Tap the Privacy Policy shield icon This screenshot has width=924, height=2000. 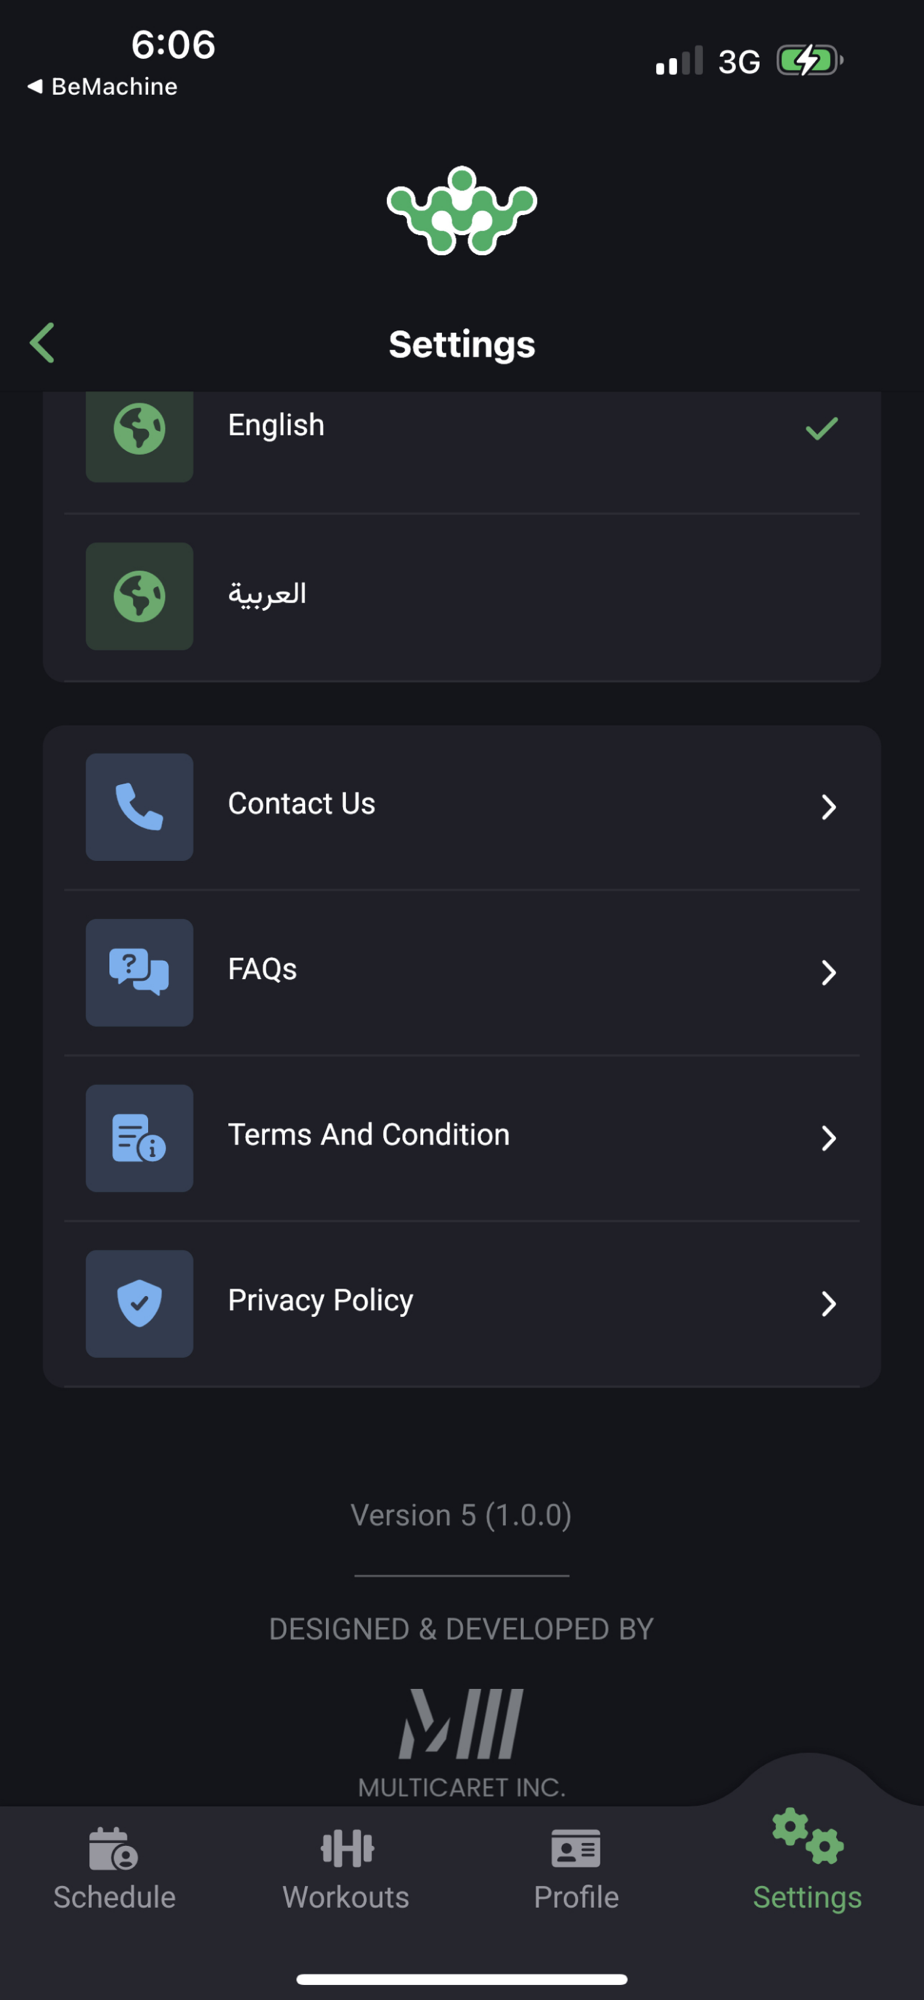(x=139, y=1304)
